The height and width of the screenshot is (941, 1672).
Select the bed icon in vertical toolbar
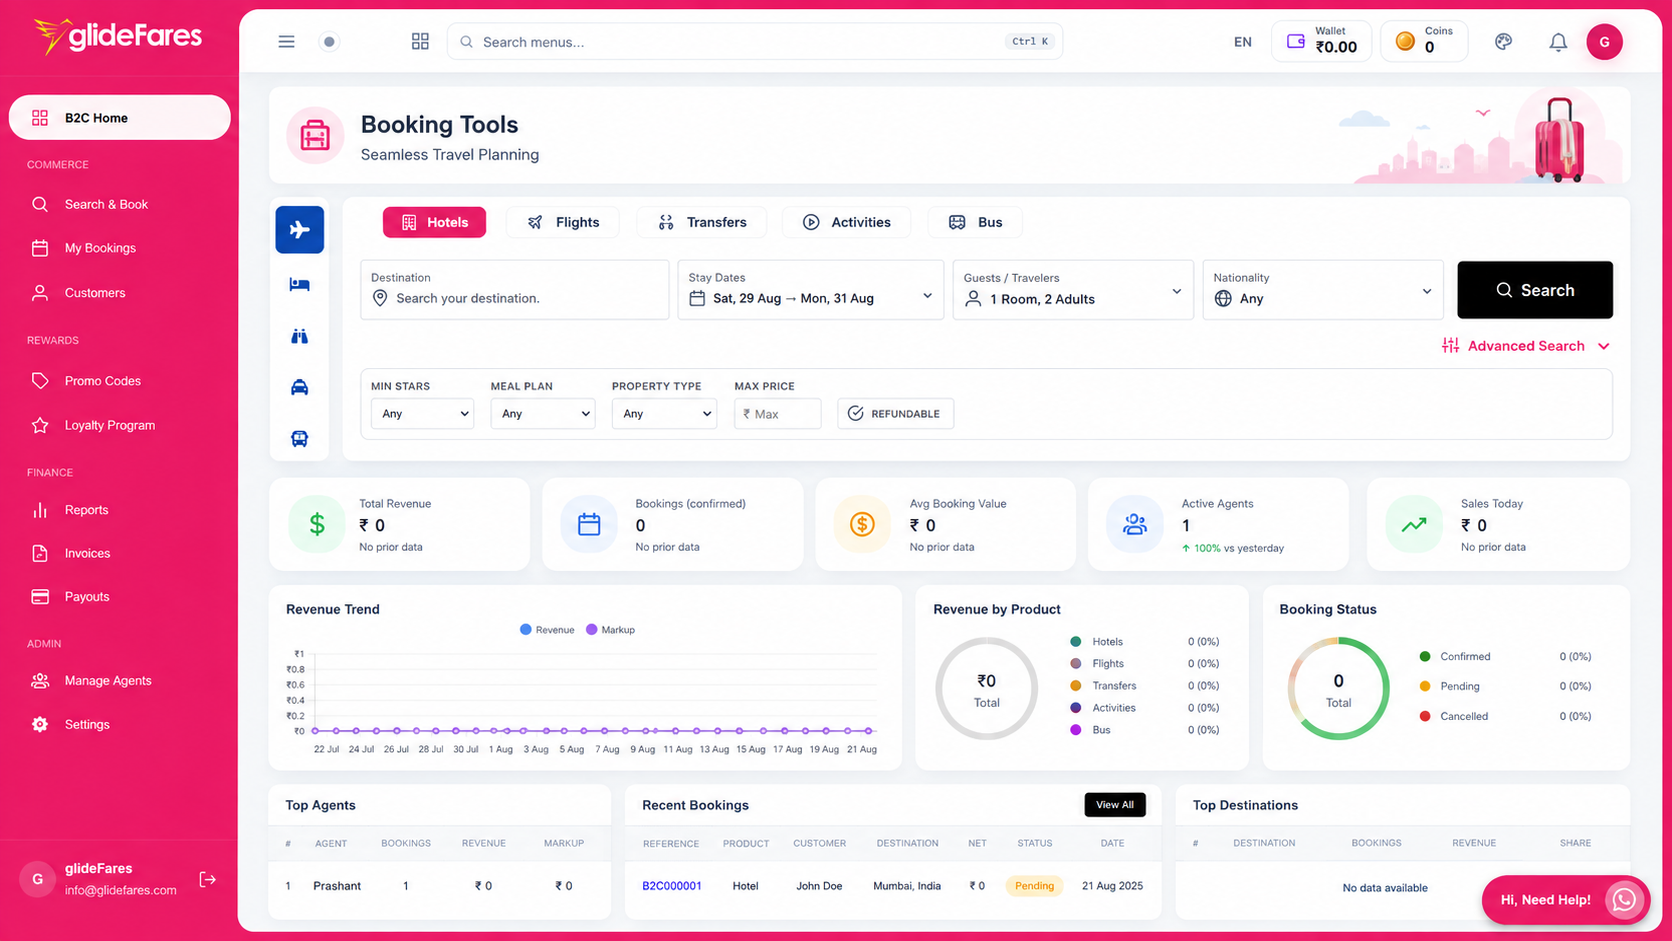pyautogui.click(x=300, y=285)
